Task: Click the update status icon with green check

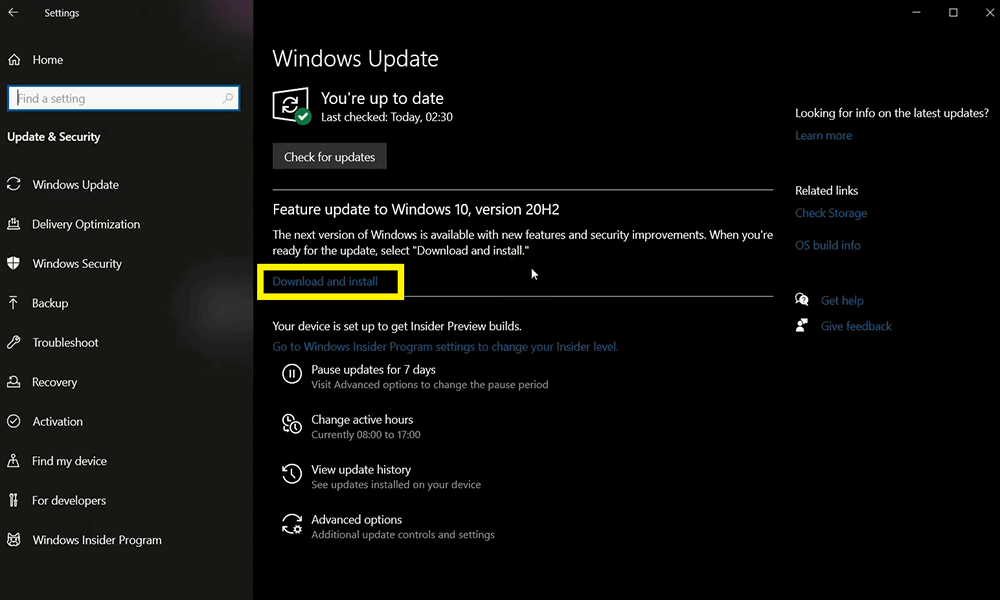Action: pyautogui.click(x=291, y=106)
